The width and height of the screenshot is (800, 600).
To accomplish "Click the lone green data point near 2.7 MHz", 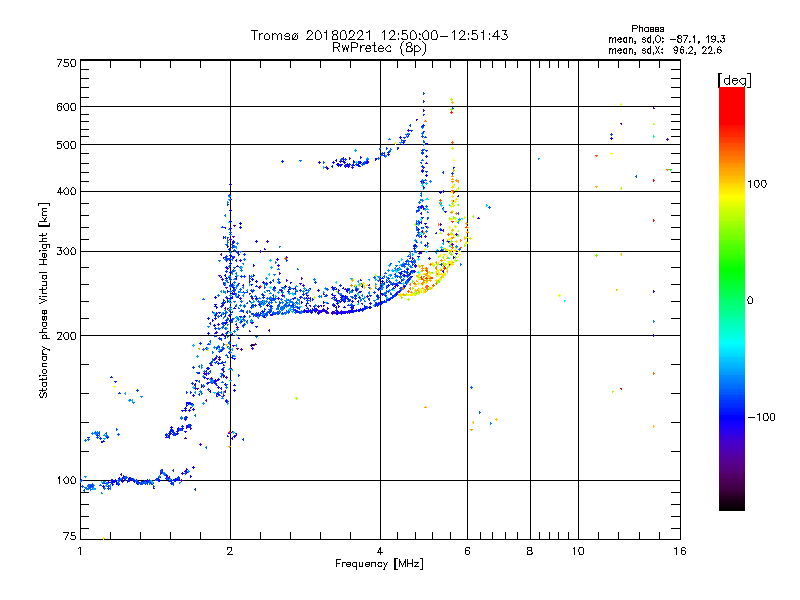I will click(x=296, y=398).
